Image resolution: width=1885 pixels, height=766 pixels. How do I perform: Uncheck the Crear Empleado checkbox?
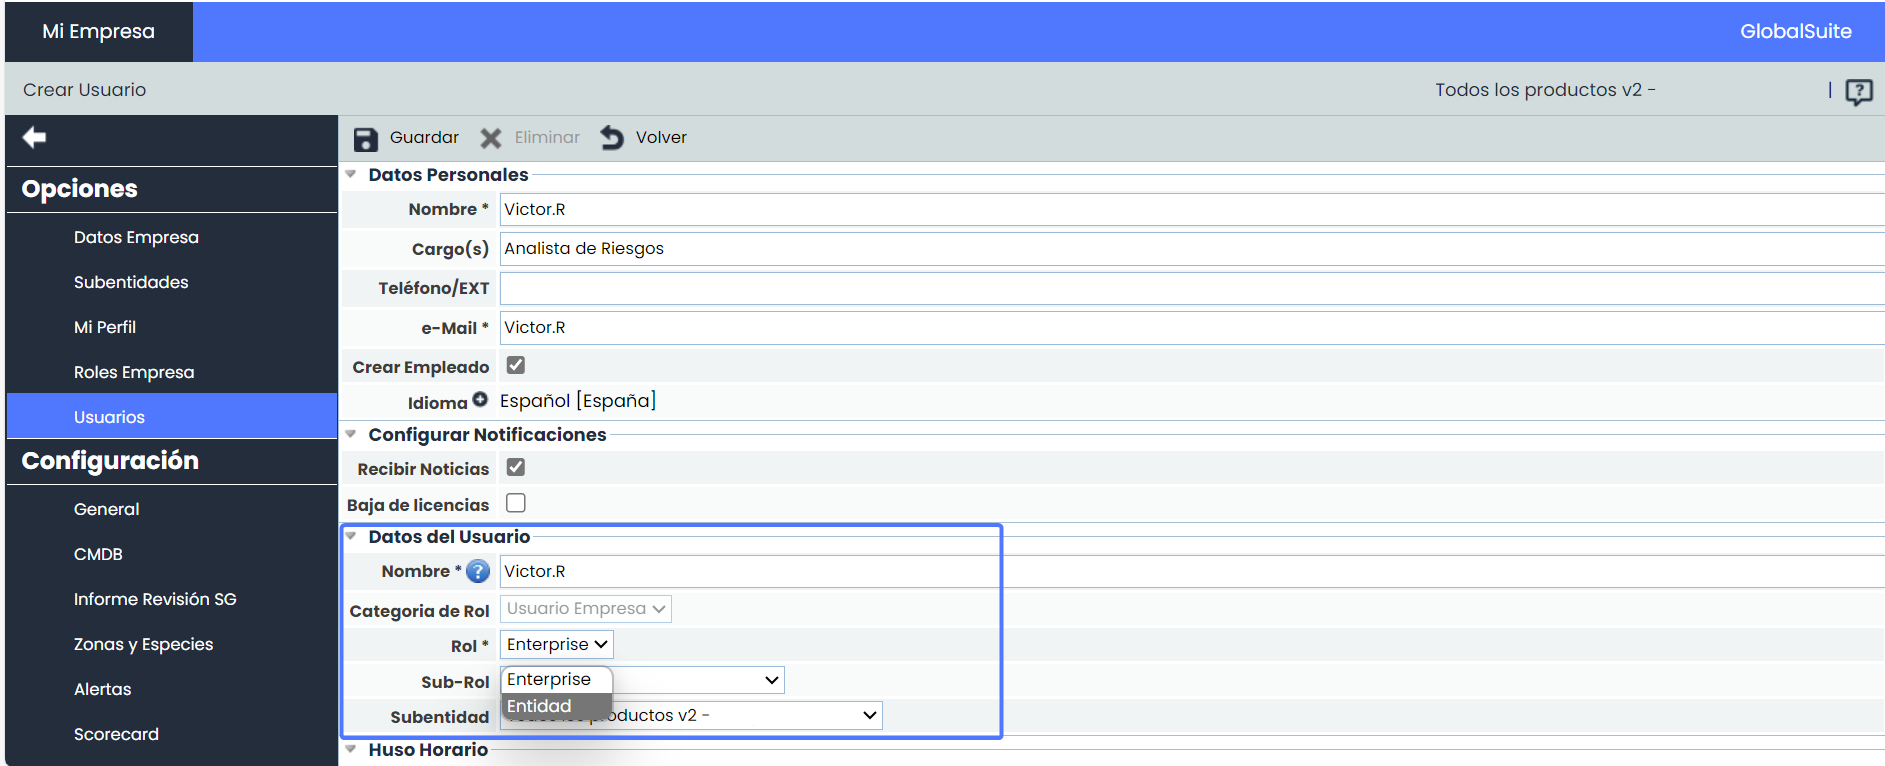[x=516, y=366]
